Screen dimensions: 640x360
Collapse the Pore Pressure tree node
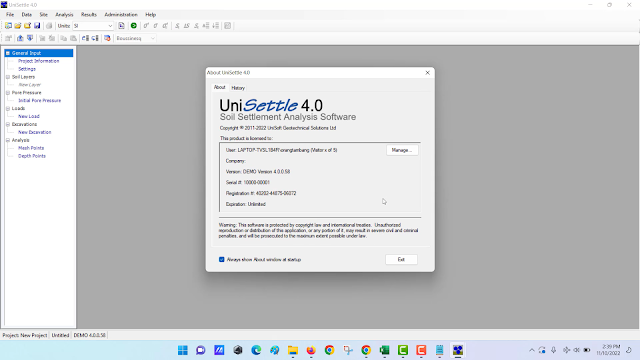(8, 93)
